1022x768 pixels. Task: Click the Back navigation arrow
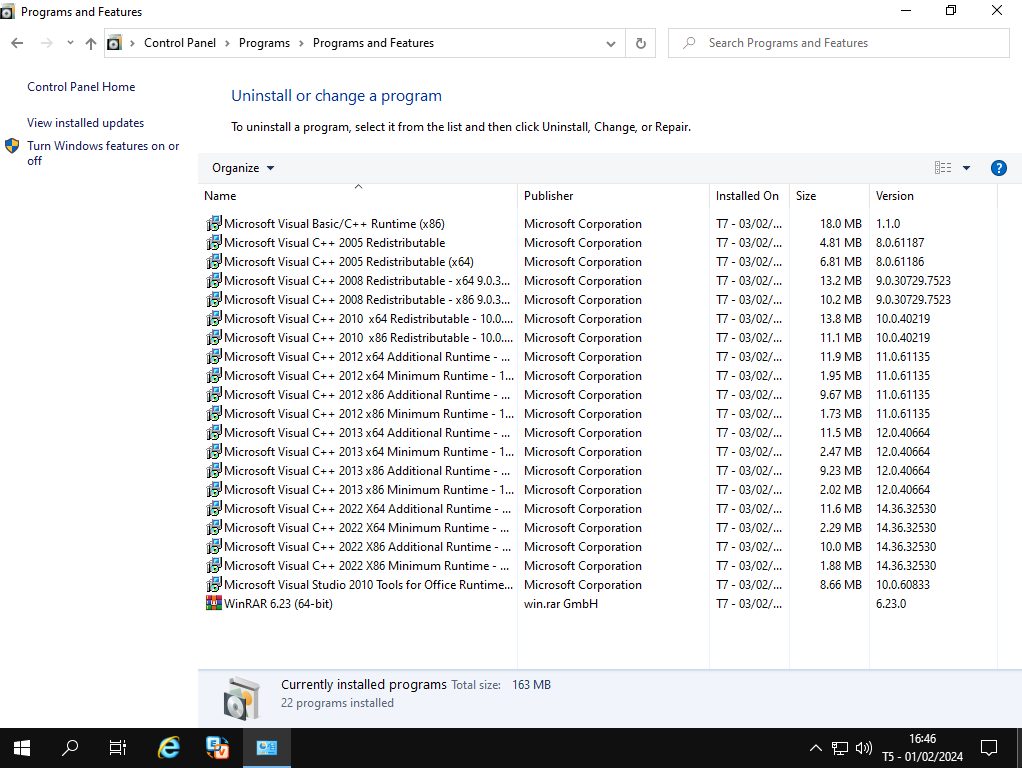coord(17,43)
